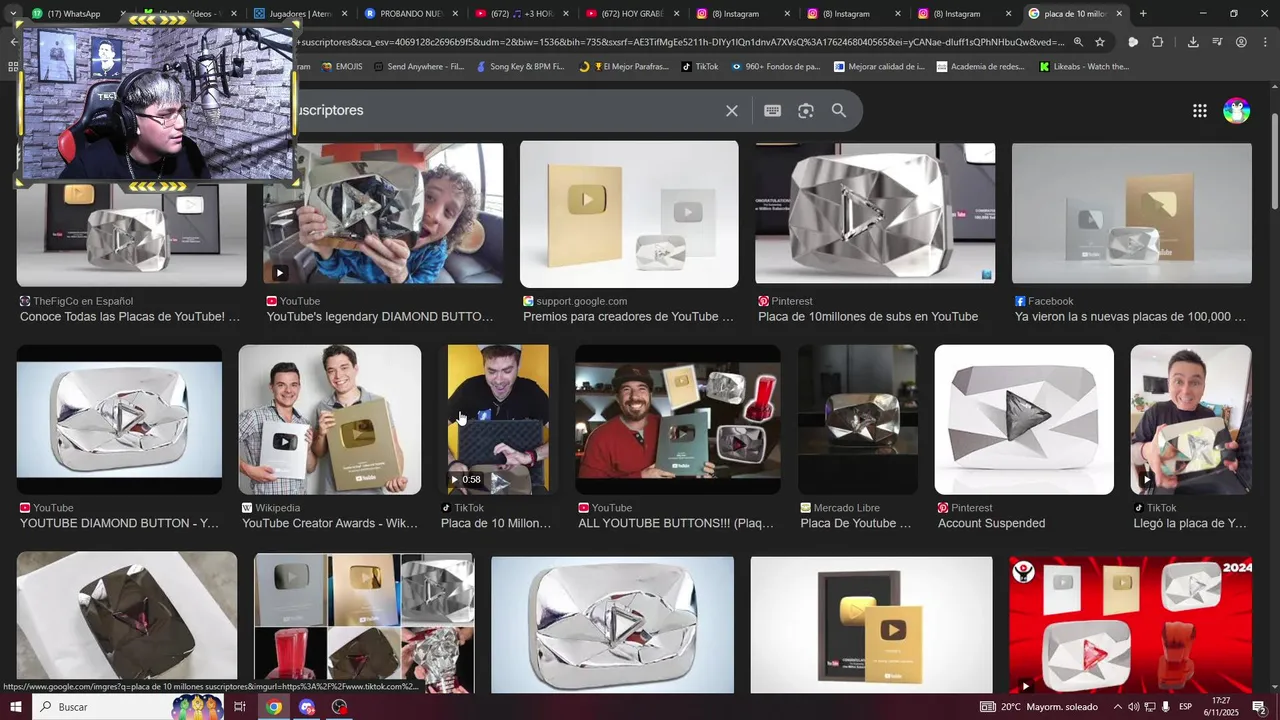Open the Pinterest Account Suspended thumbnail
Screen dimensions: 1280x720
(1024, 419)
